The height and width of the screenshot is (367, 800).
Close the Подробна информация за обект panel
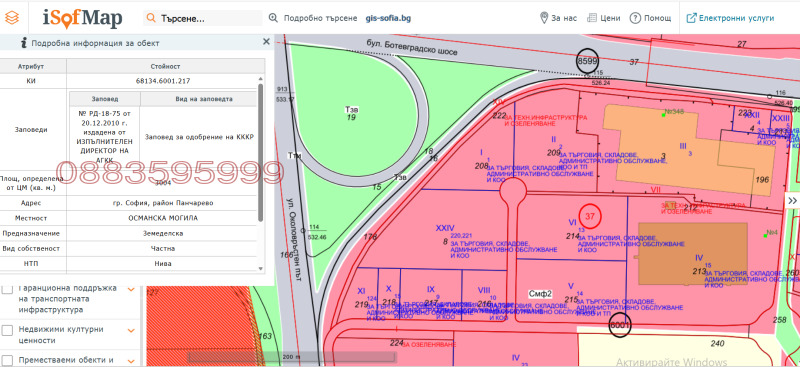click(266, 42)
